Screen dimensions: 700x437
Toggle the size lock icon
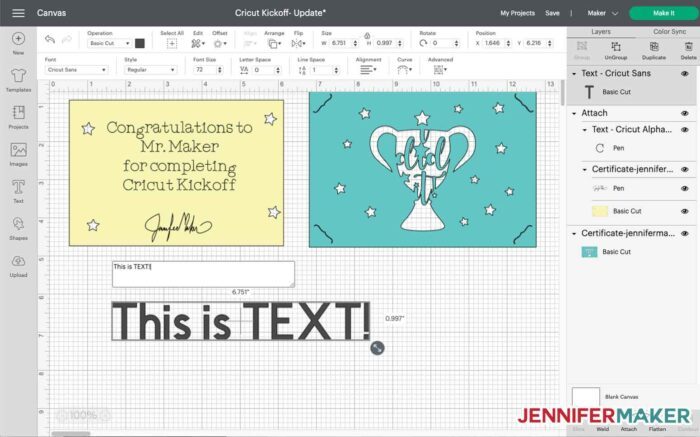(x=367, y=35)
